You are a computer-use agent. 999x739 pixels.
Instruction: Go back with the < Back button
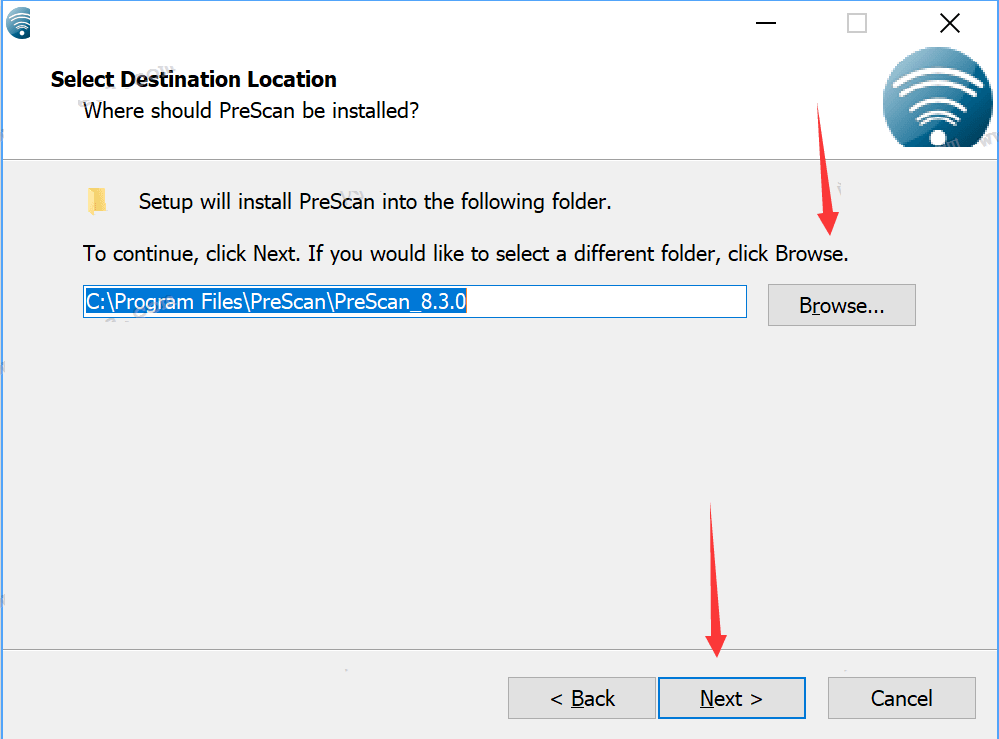click(582, 698)
